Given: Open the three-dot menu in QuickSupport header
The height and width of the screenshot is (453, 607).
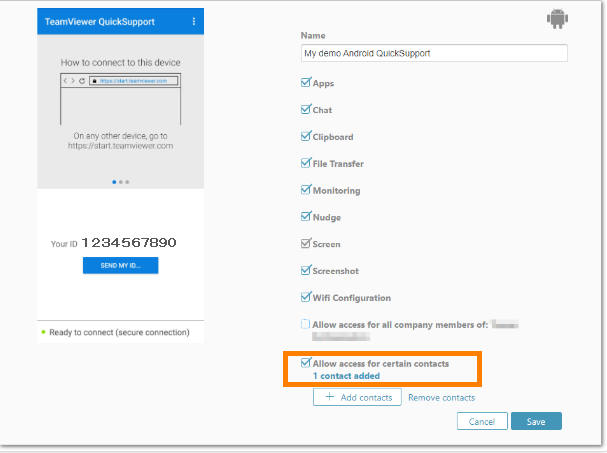Looking at the screenshot, I should 193,21.
